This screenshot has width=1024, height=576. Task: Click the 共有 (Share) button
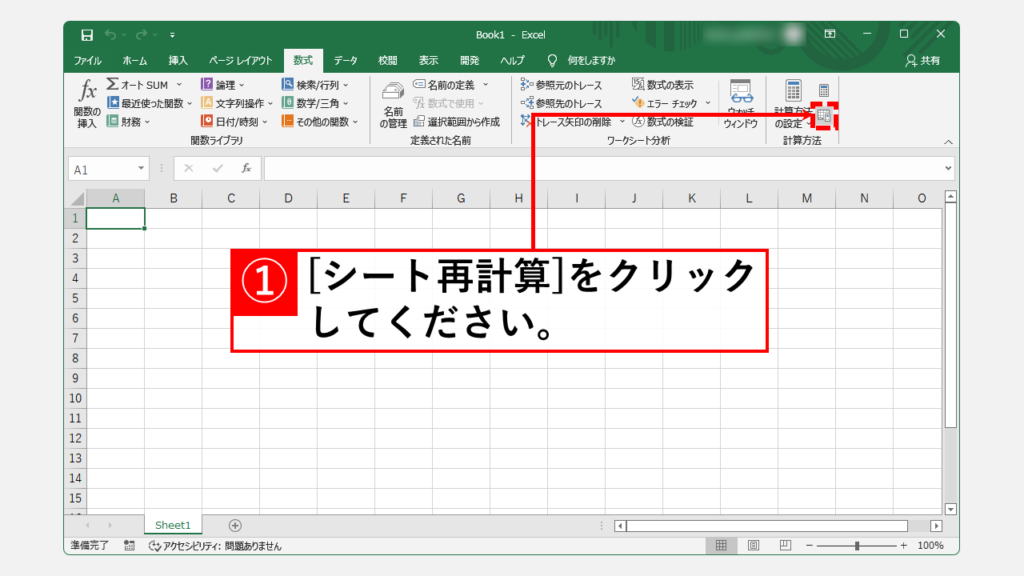coord(921,60)
